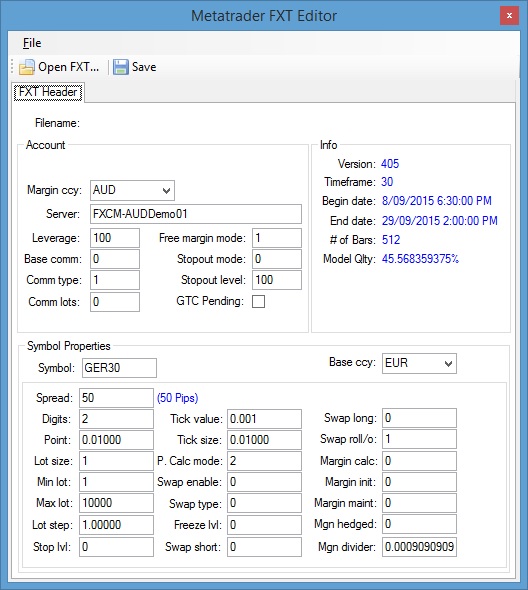528x590 pixels.
Task: Click the Leverage input field
Action: click(x=115, y=238)
